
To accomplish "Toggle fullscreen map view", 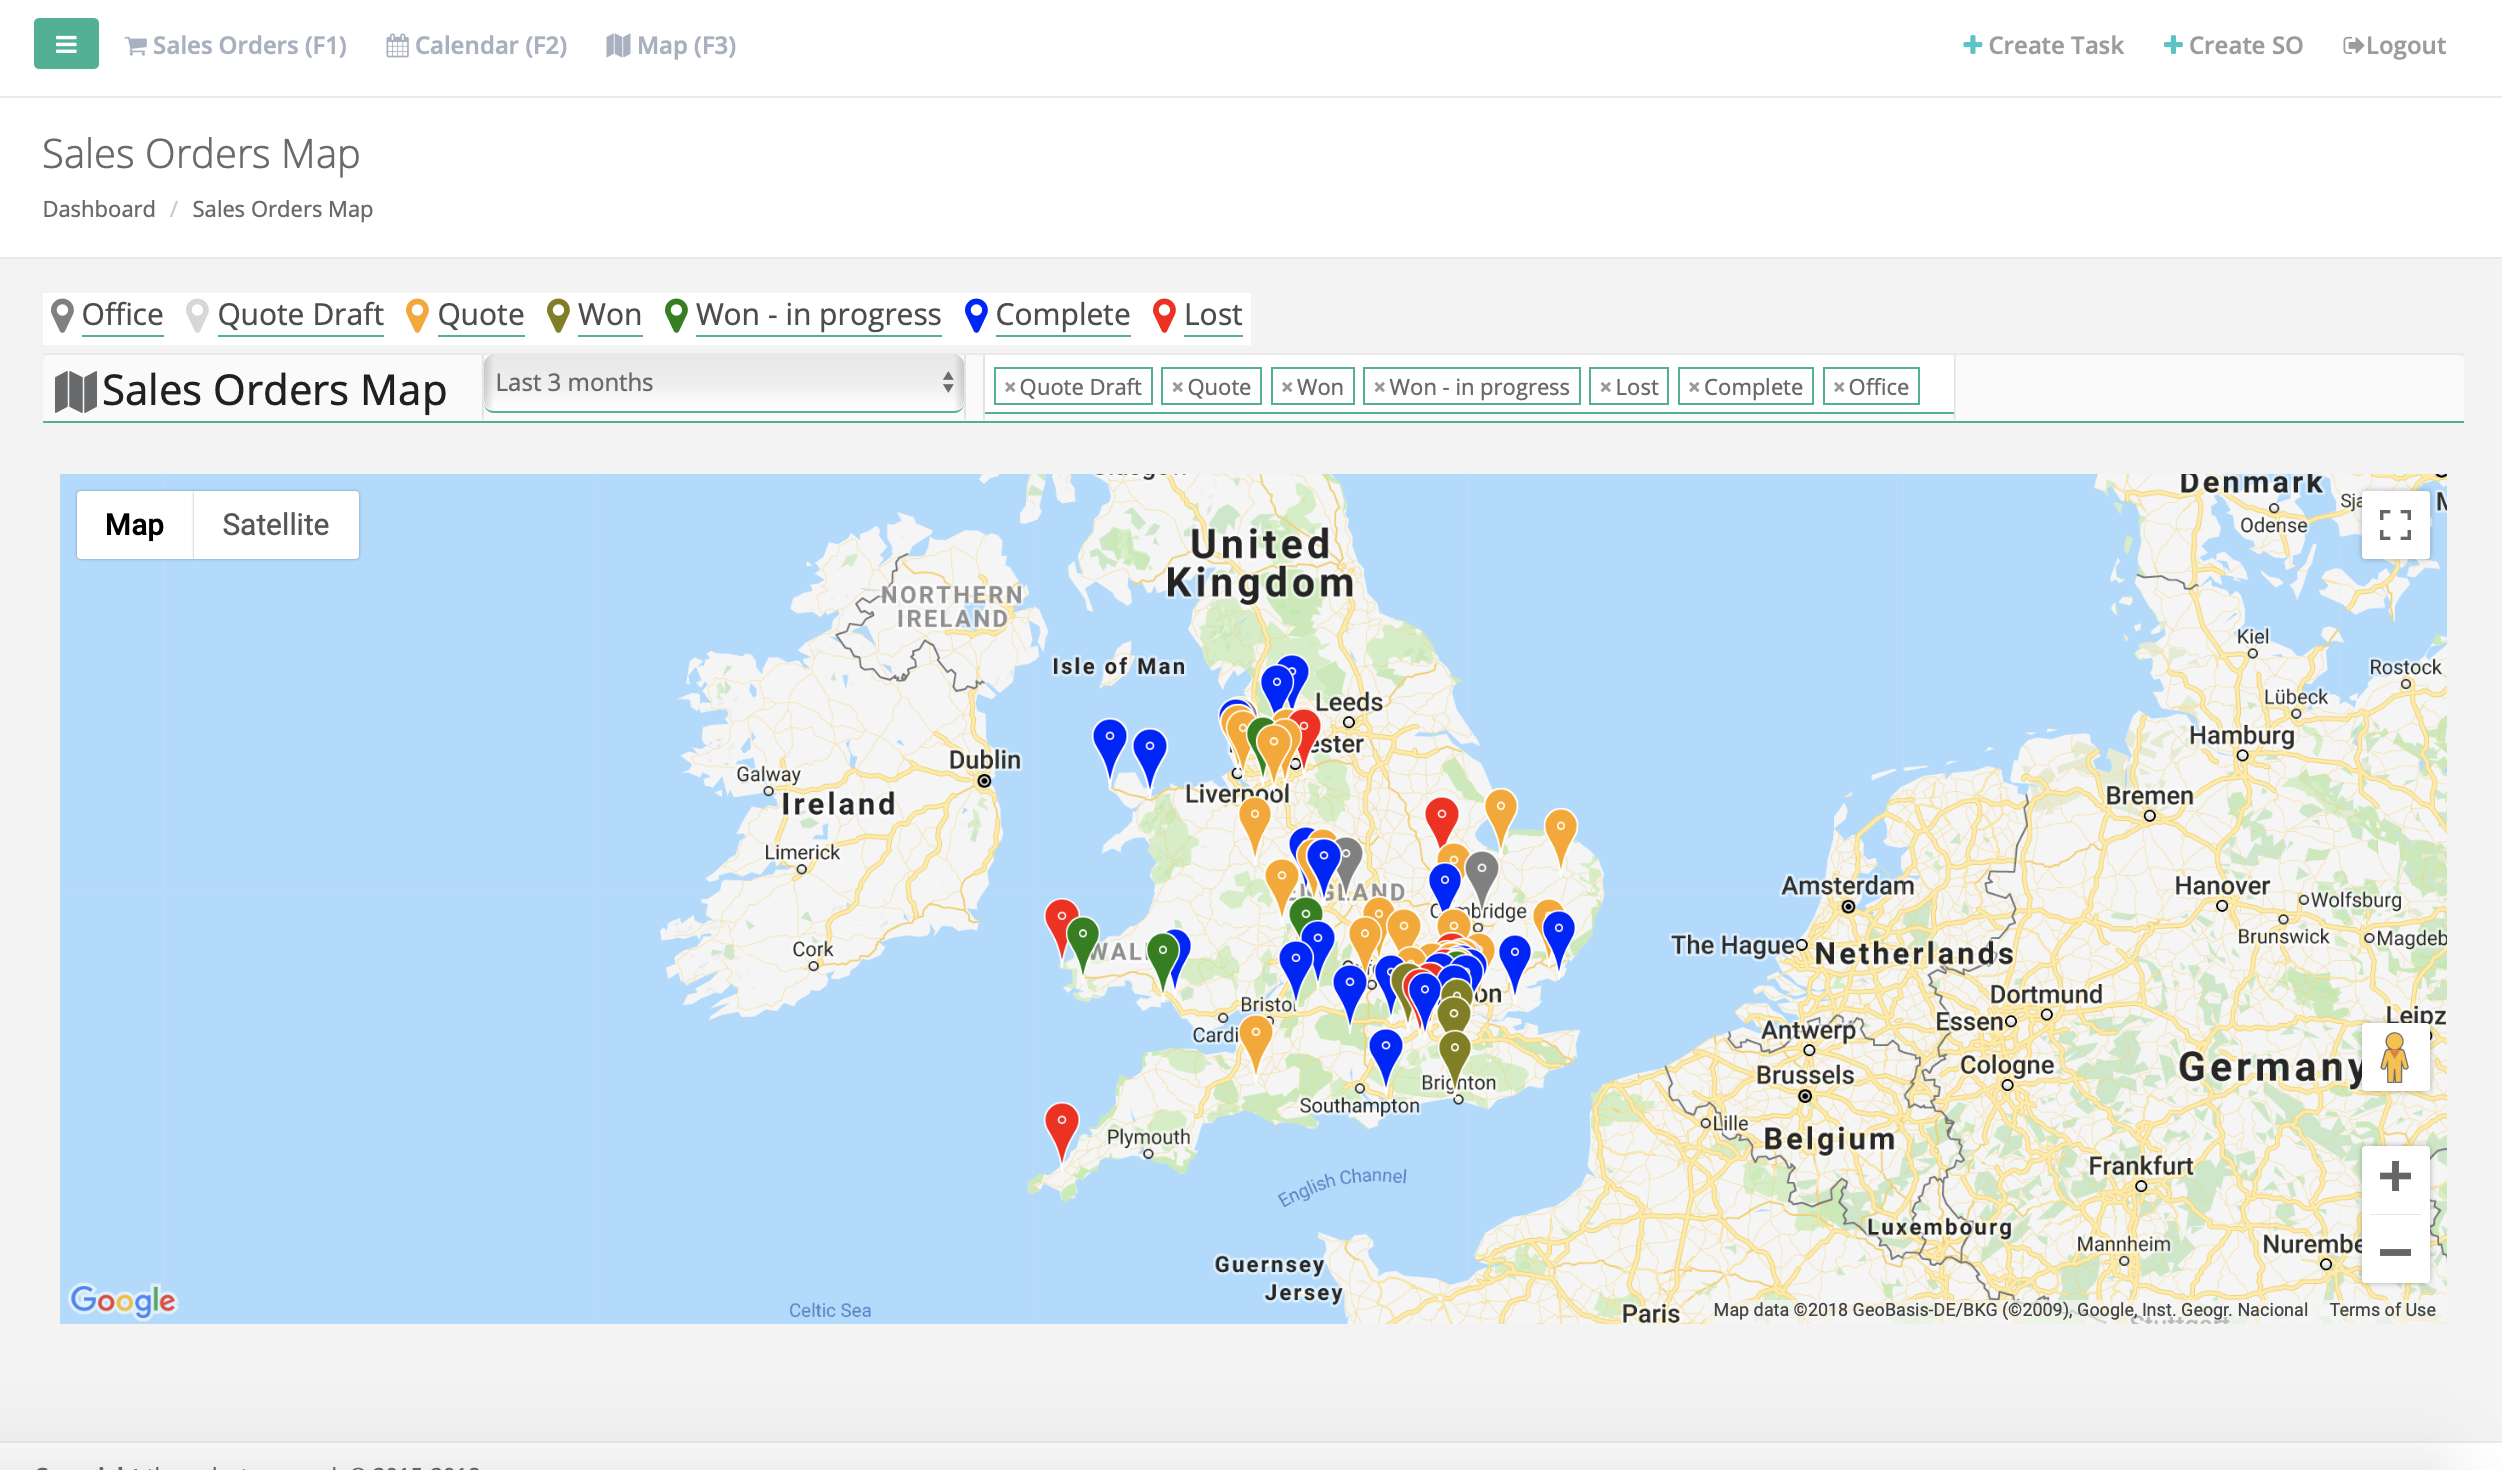I will [x=2394, y=525].
